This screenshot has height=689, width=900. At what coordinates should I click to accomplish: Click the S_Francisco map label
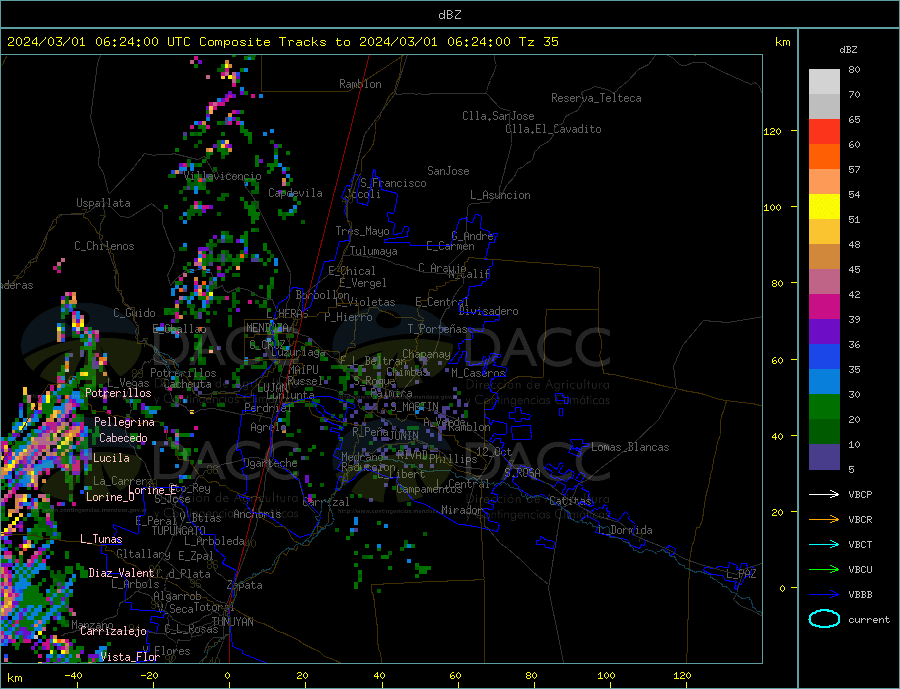pyautogui.click(x=393, y=183)
